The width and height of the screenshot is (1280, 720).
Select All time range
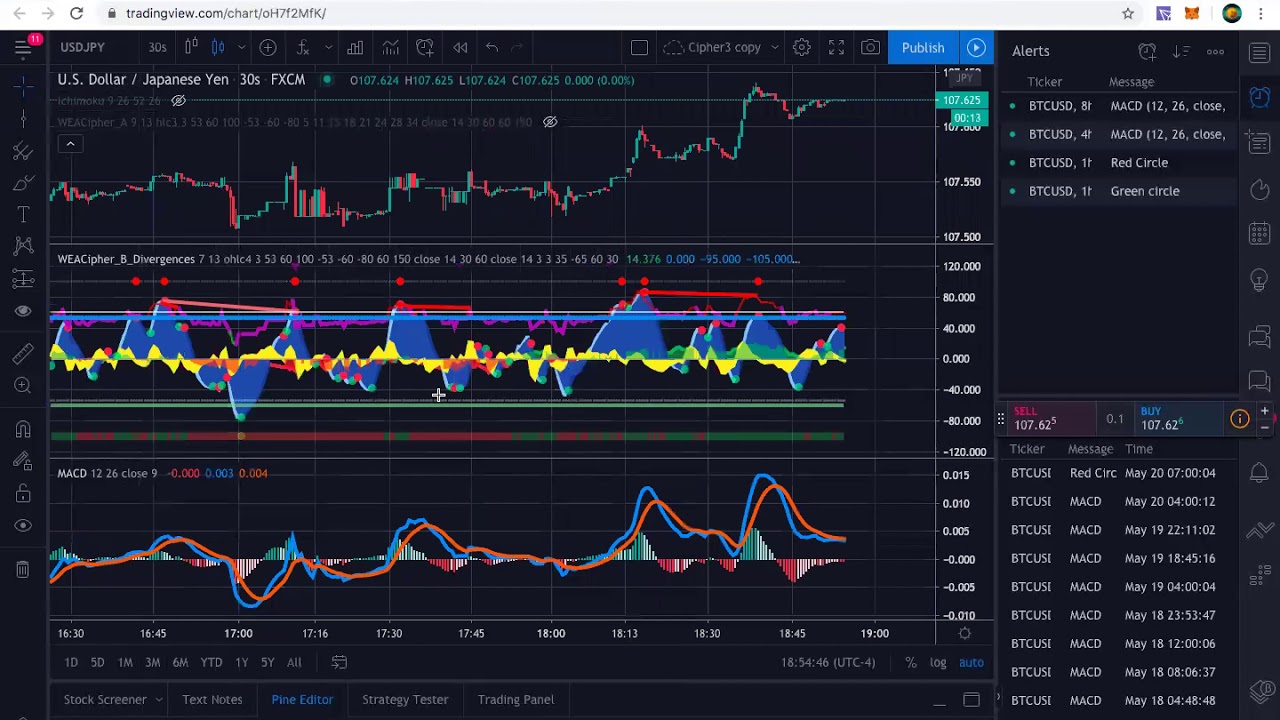coord(294,662)
